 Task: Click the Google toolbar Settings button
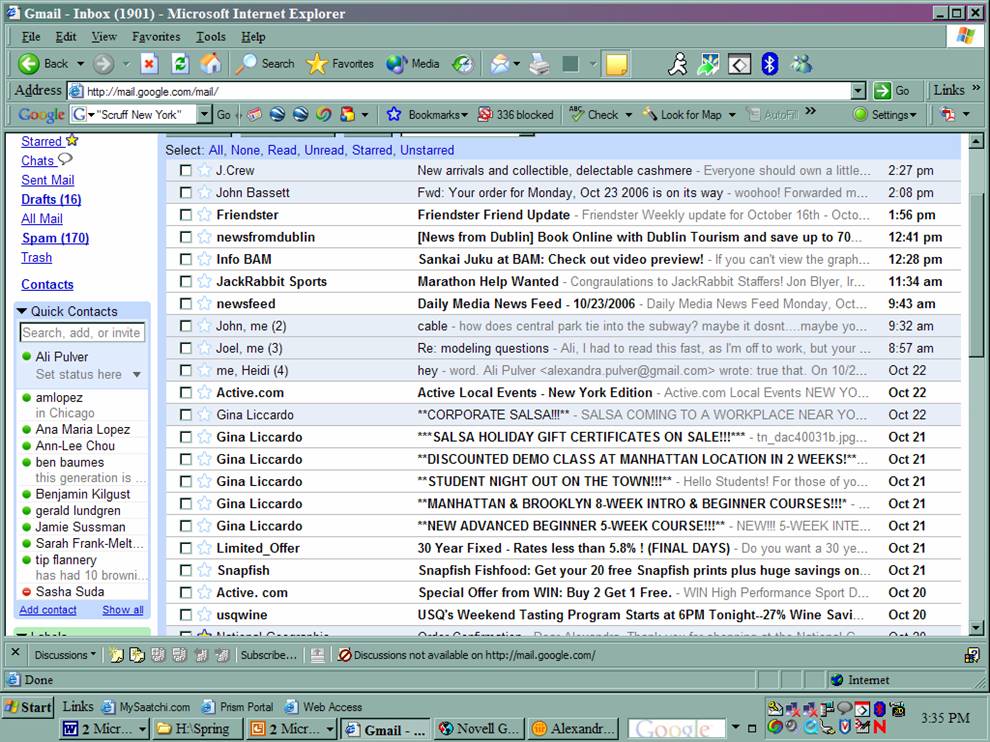pos(885,114)
